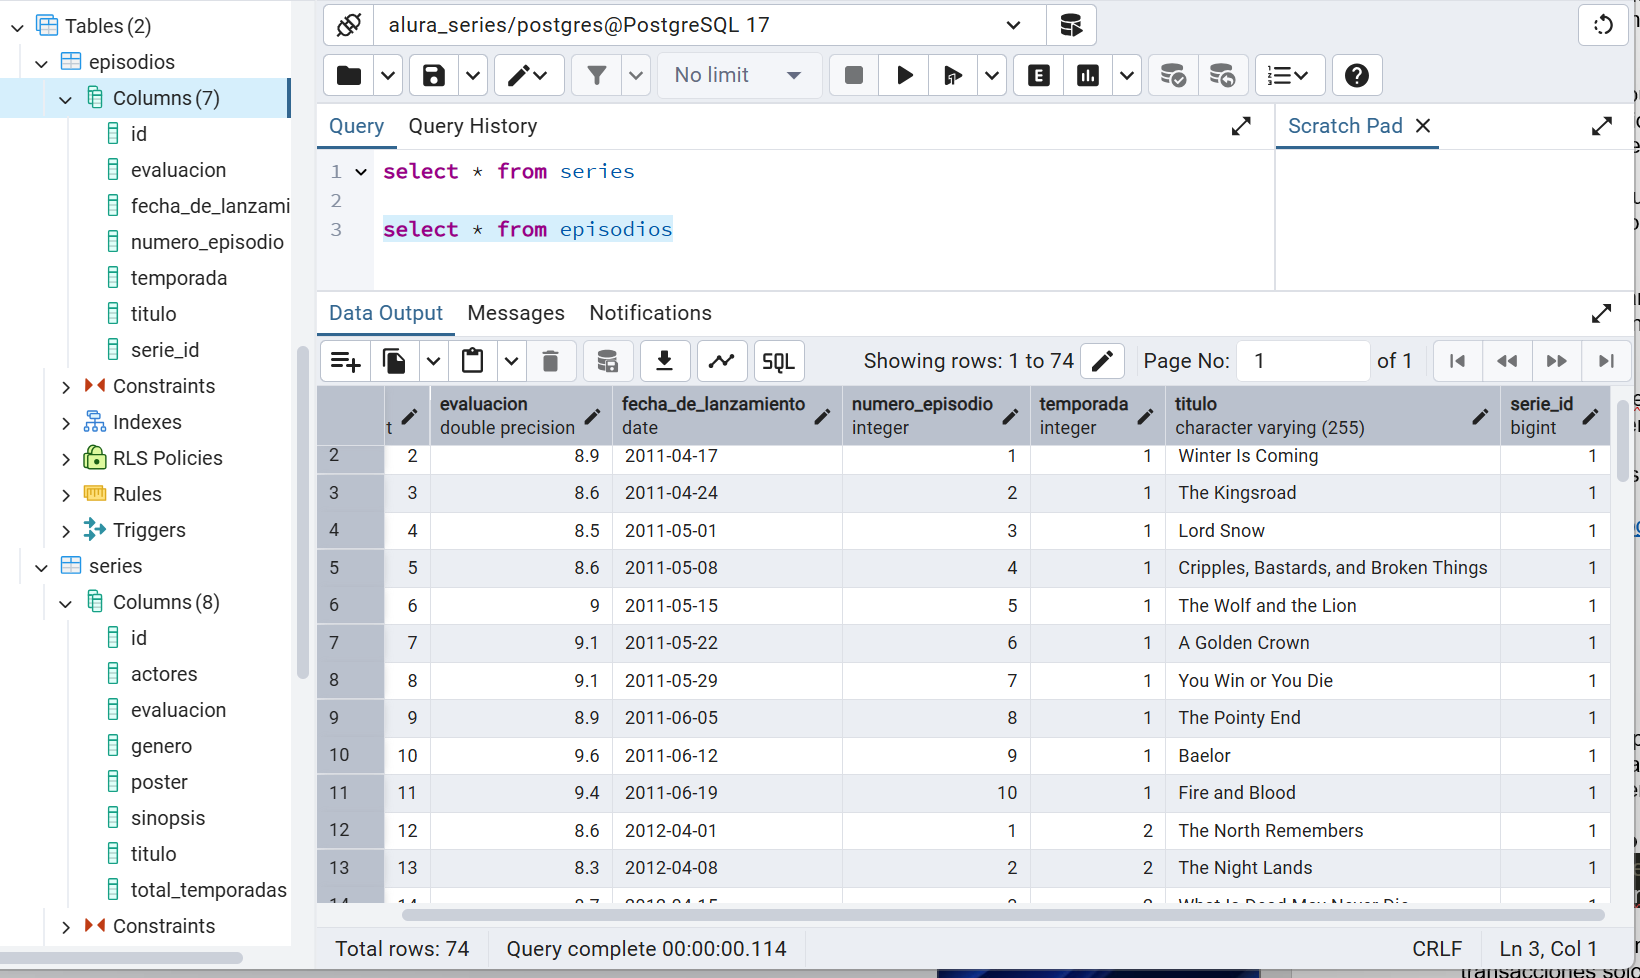Expand the open file dropdown arrow

(388, 75)
